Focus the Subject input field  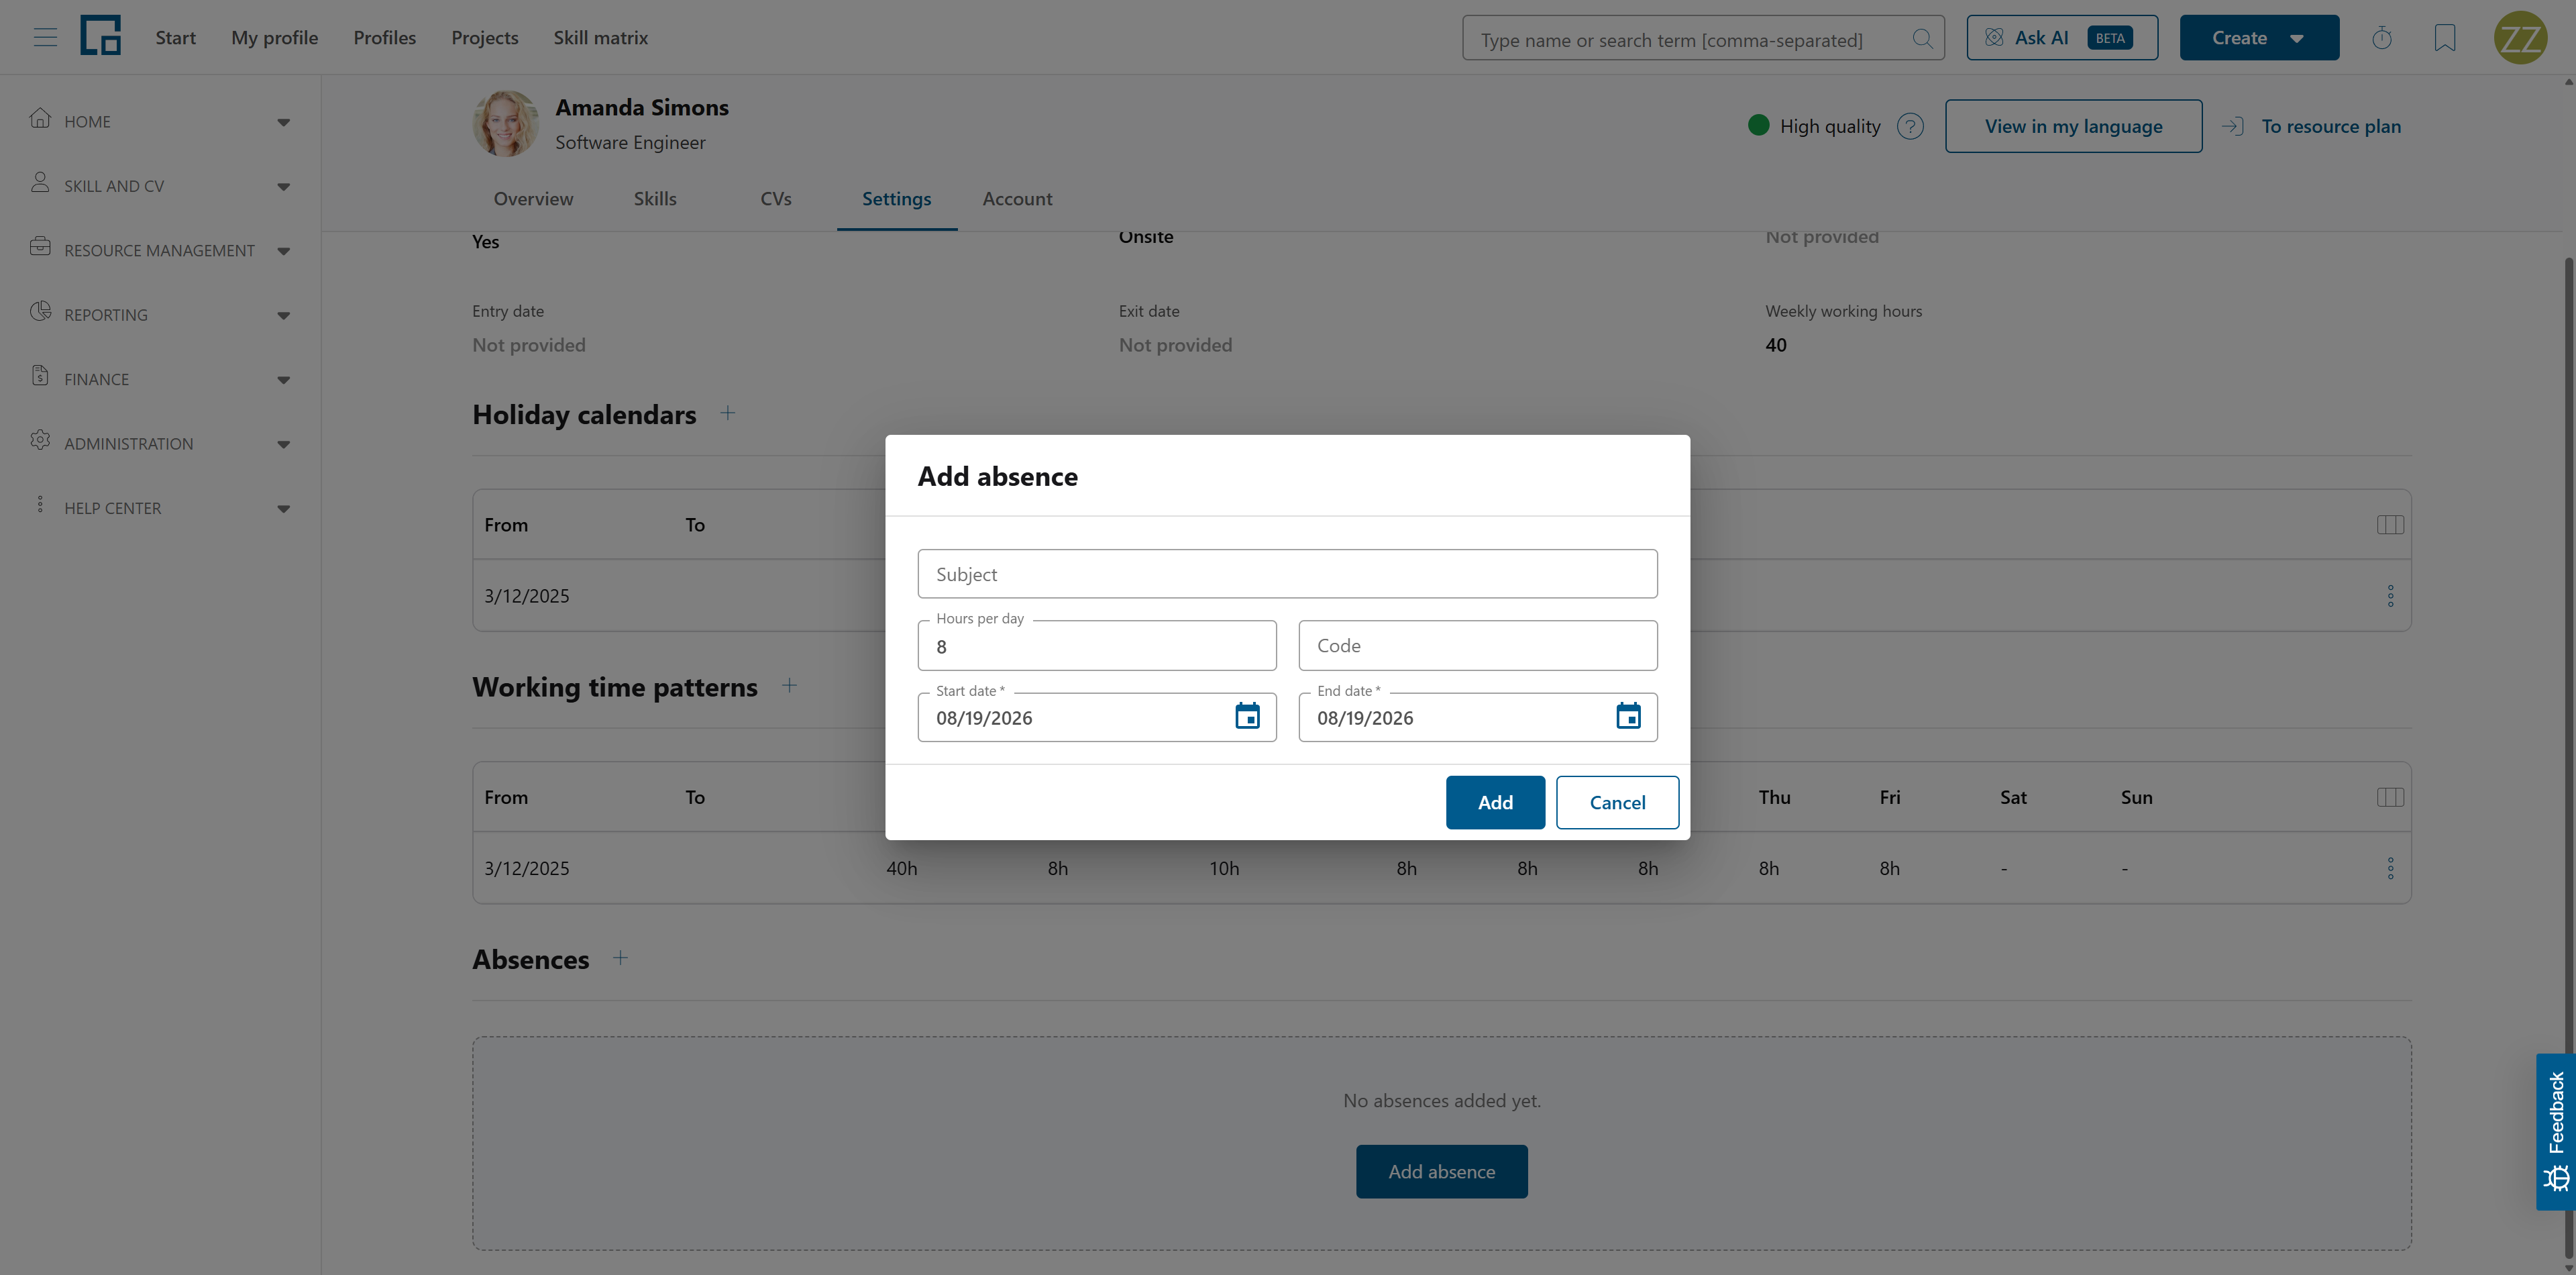coord(1287,574)
